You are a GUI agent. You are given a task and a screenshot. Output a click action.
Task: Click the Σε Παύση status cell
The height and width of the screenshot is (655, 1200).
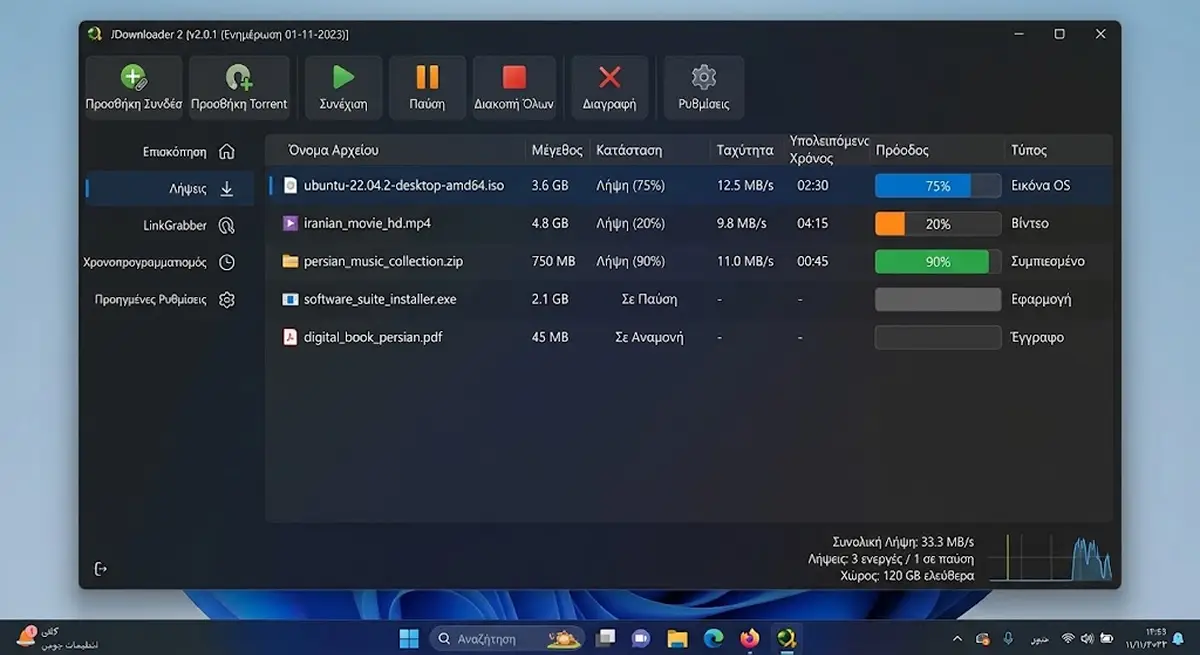(649, 299)
